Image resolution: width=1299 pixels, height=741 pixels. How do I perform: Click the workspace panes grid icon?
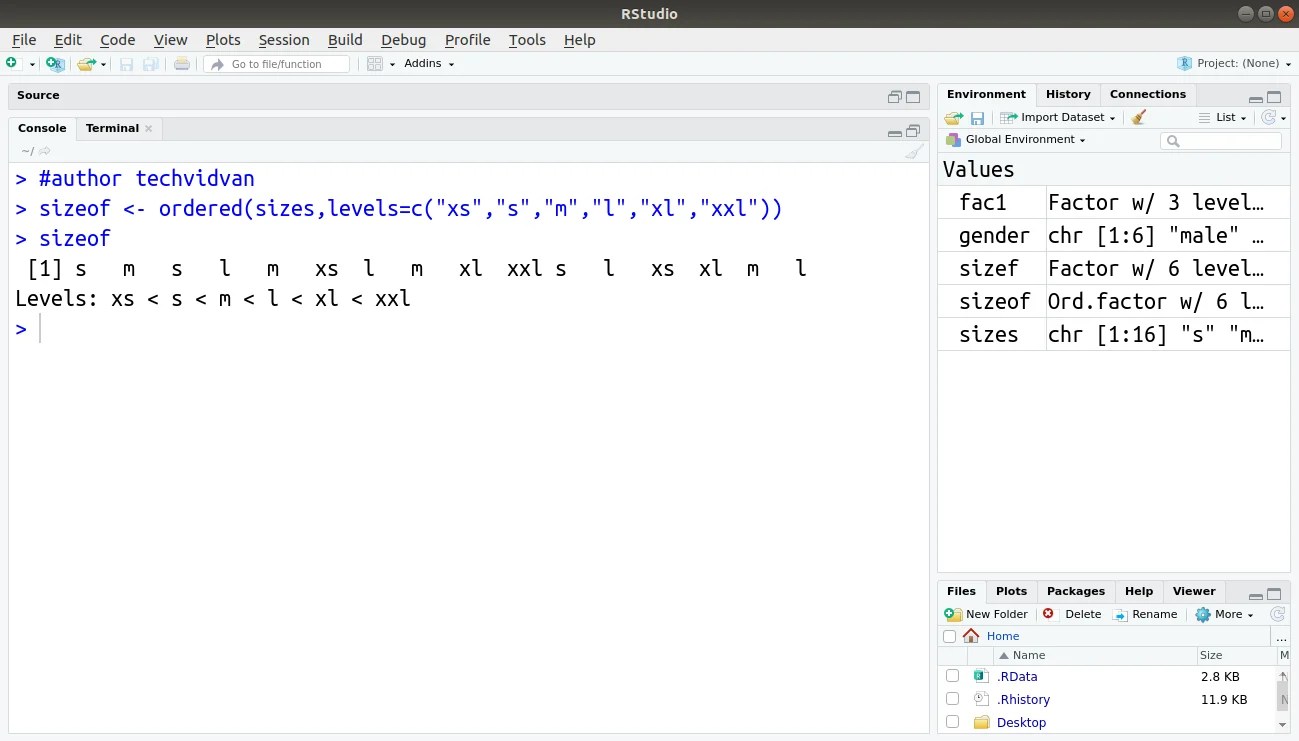click(x=375, y=64)
